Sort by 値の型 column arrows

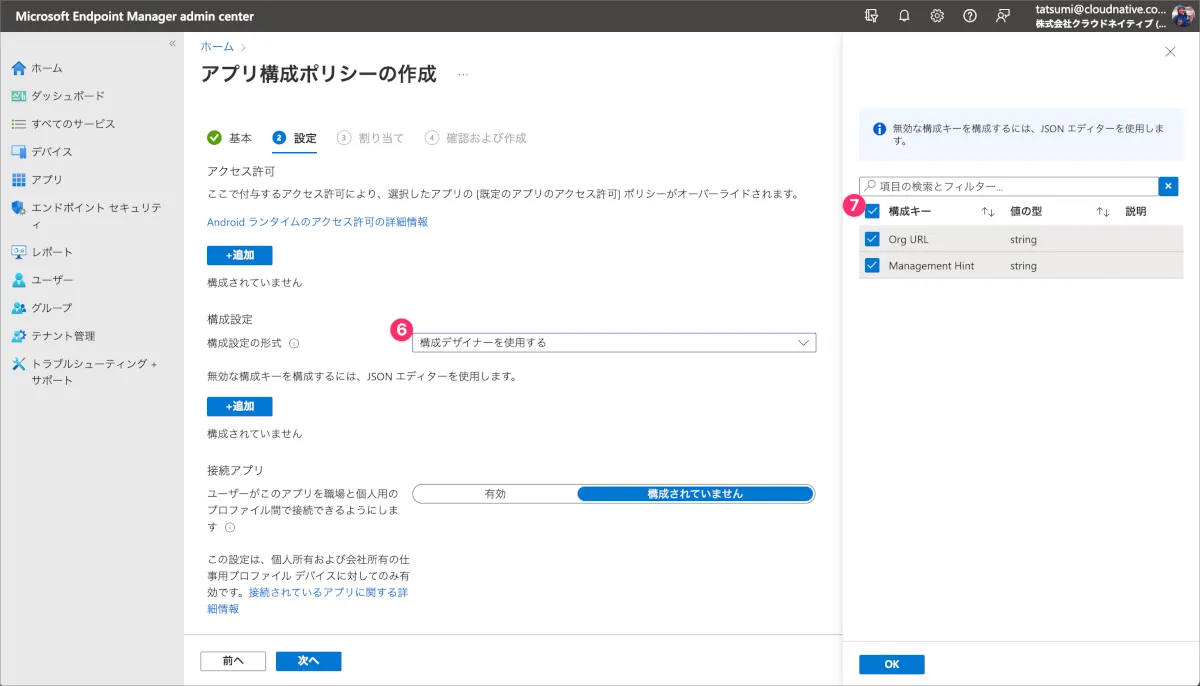coord(1103,212)
